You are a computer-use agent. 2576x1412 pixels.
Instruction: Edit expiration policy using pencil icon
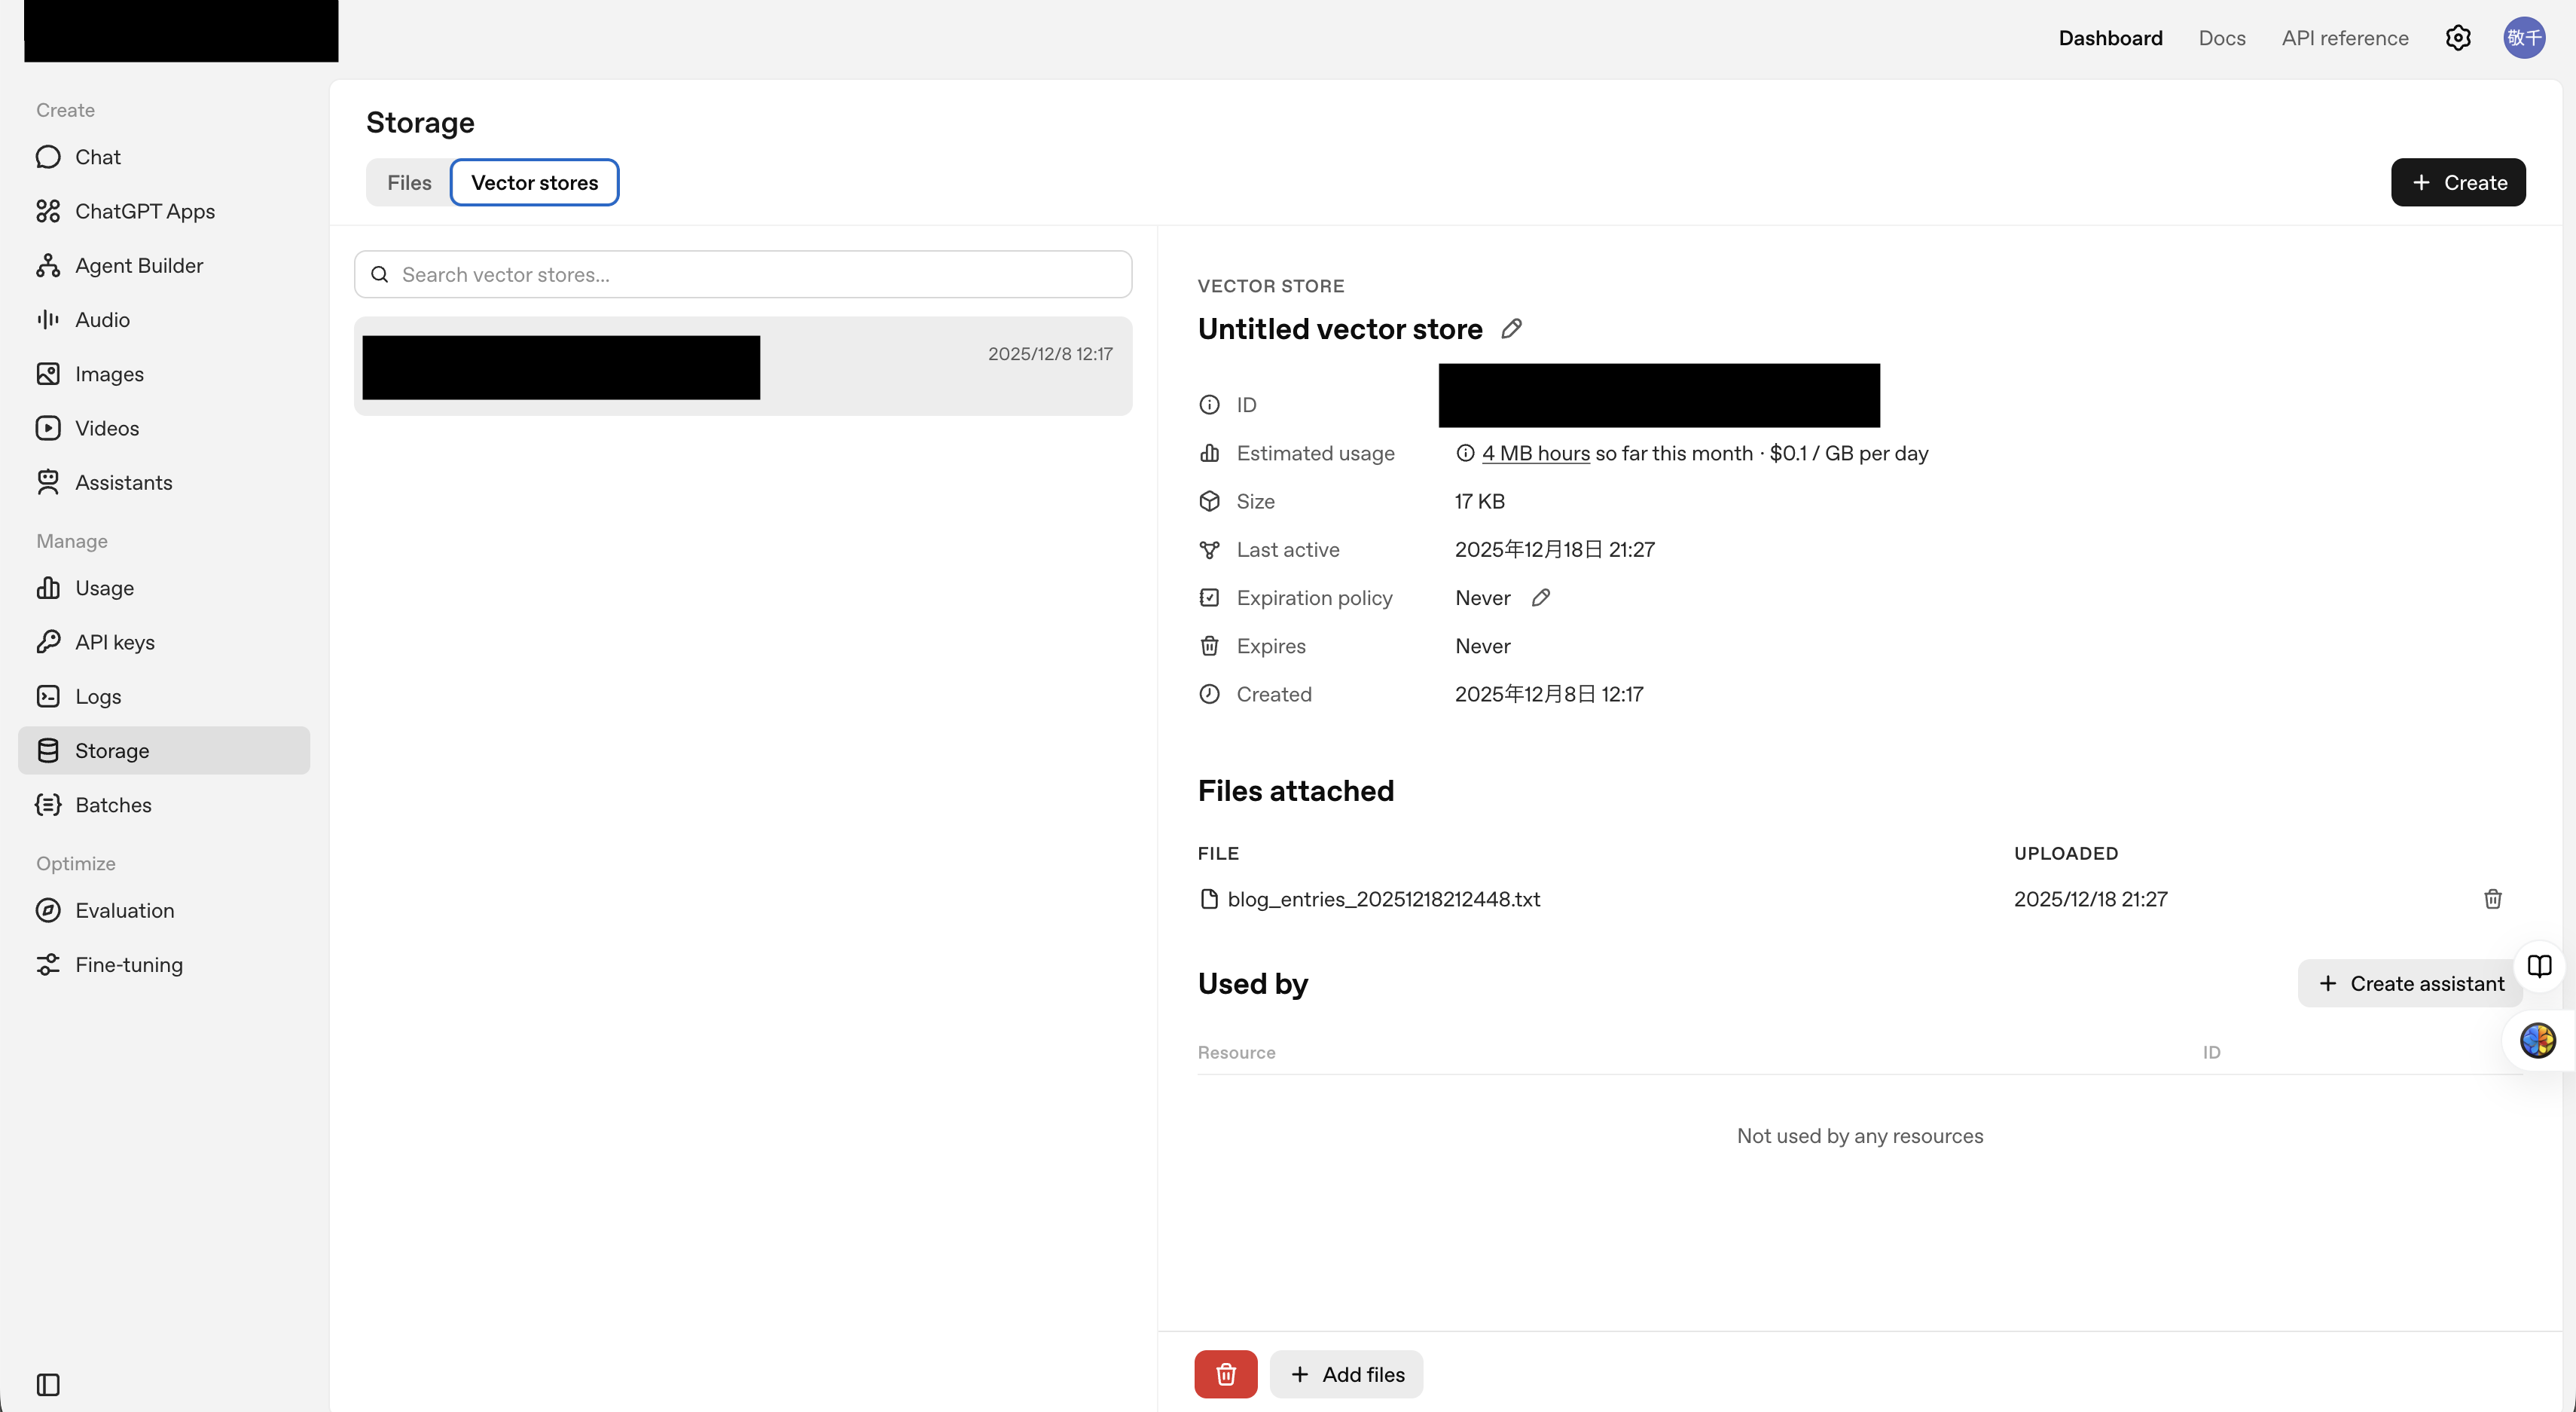point(1541,598)
